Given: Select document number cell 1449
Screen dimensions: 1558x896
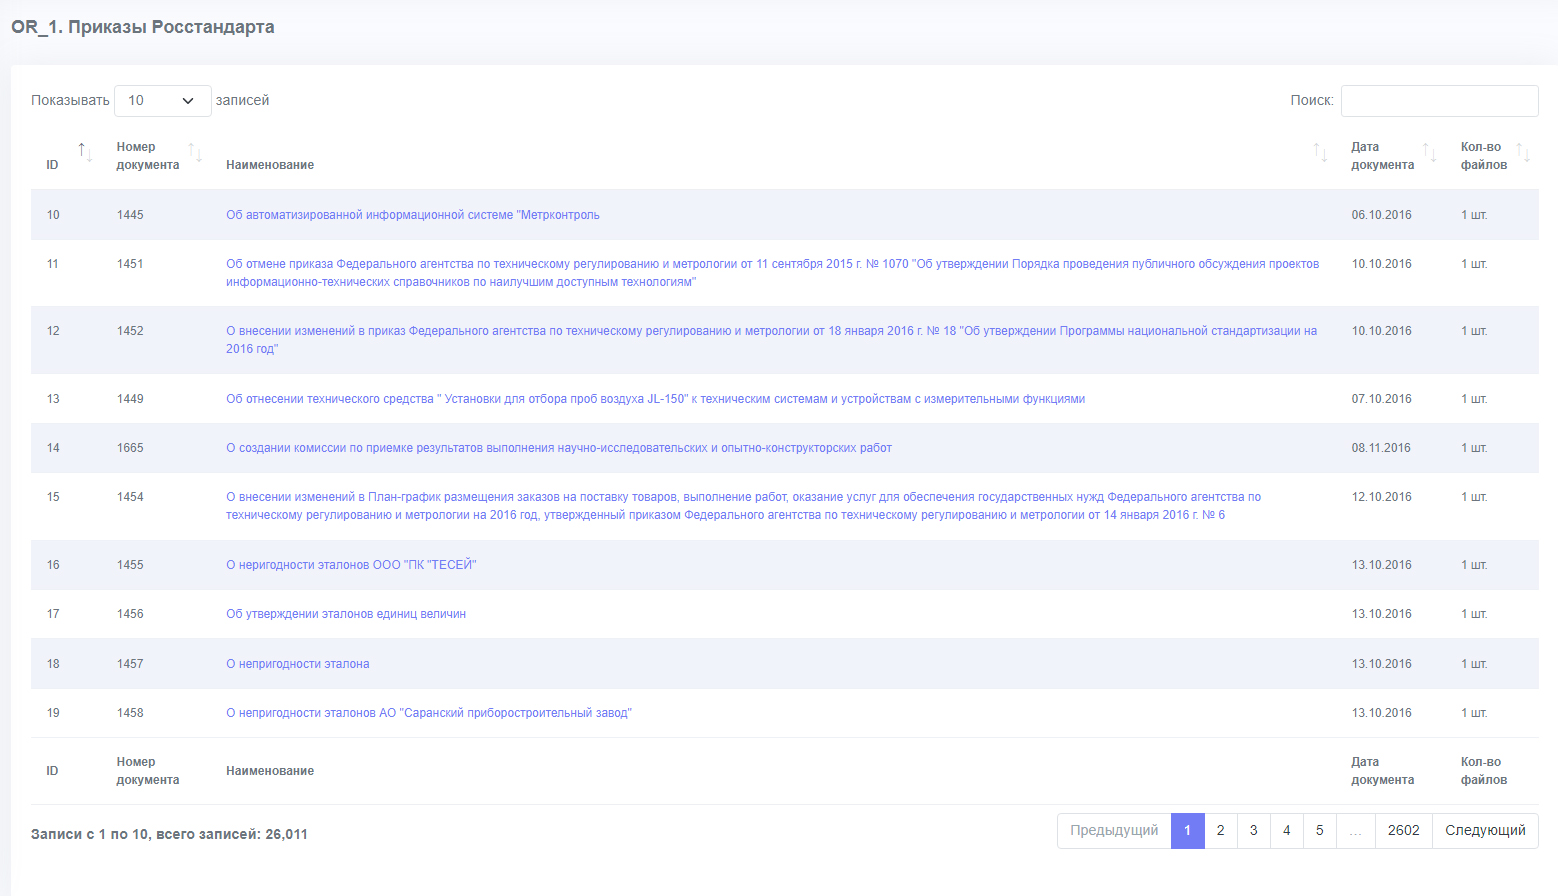Looking at the screenshot, I should click(130, 399).
